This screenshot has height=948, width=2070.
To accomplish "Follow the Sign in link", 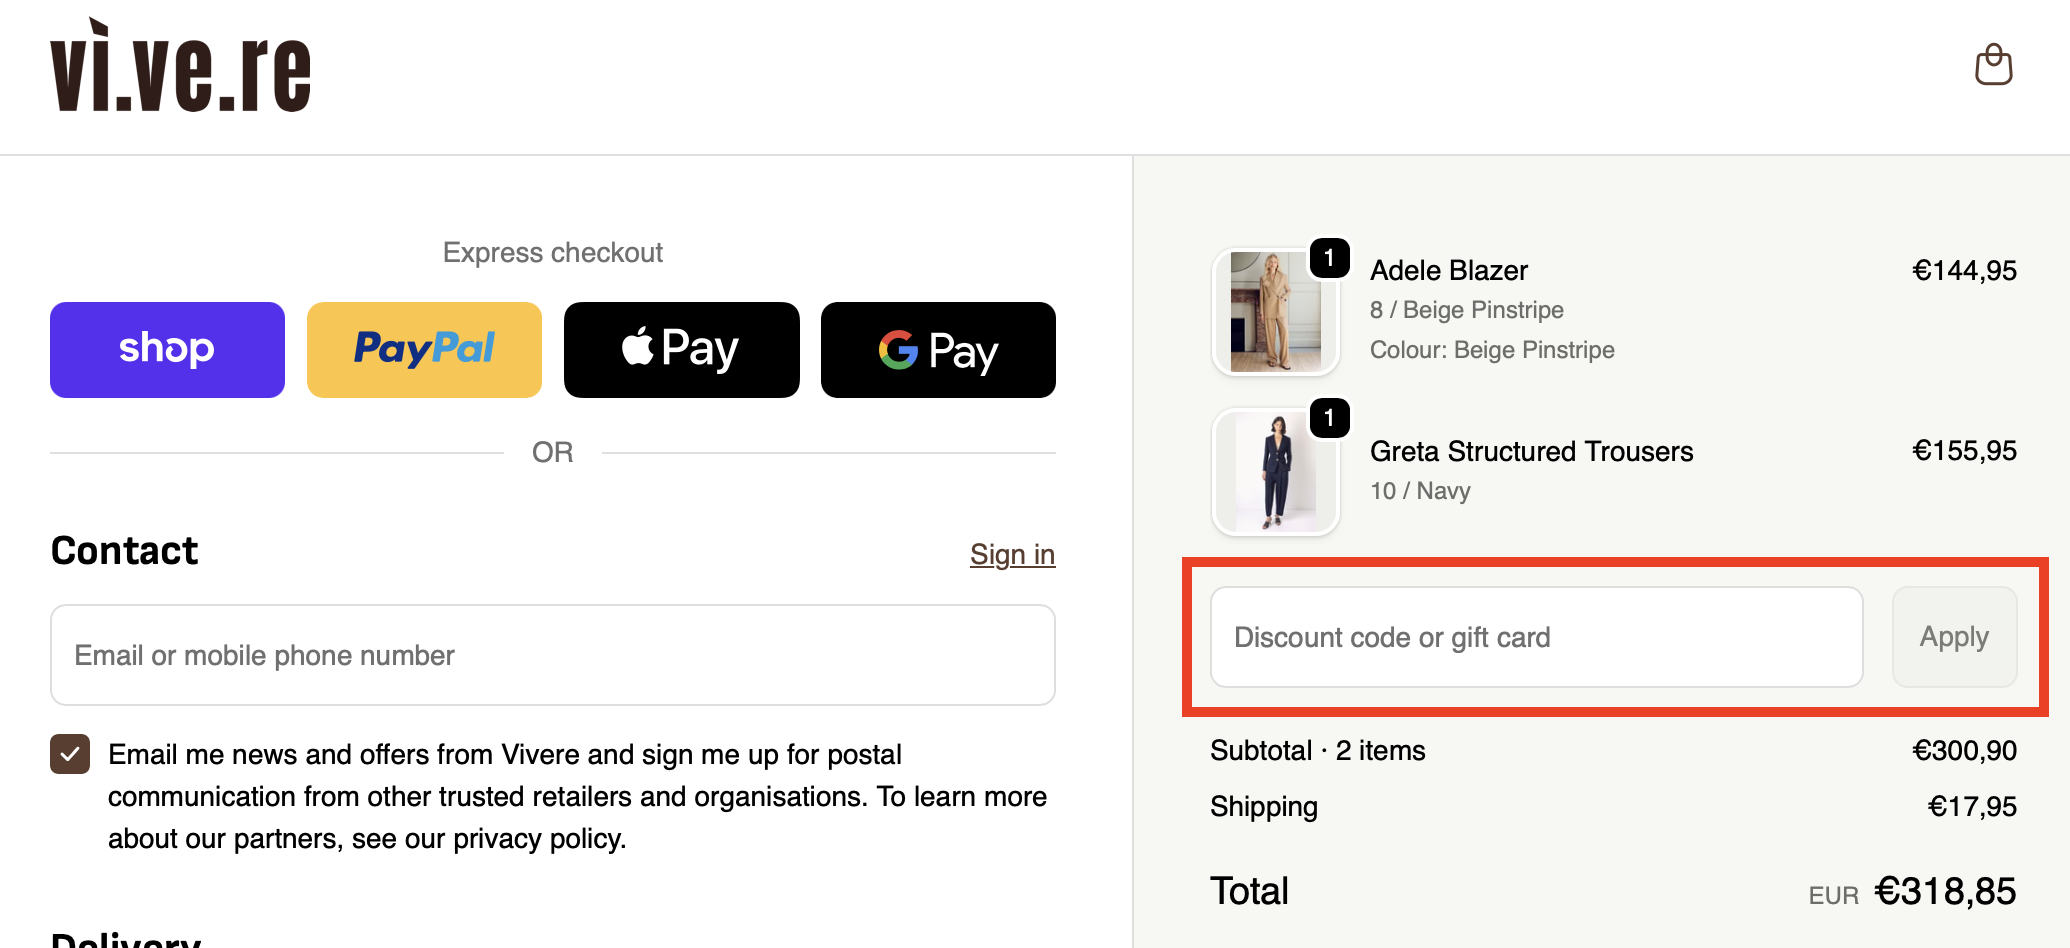I will [1012, 554].
